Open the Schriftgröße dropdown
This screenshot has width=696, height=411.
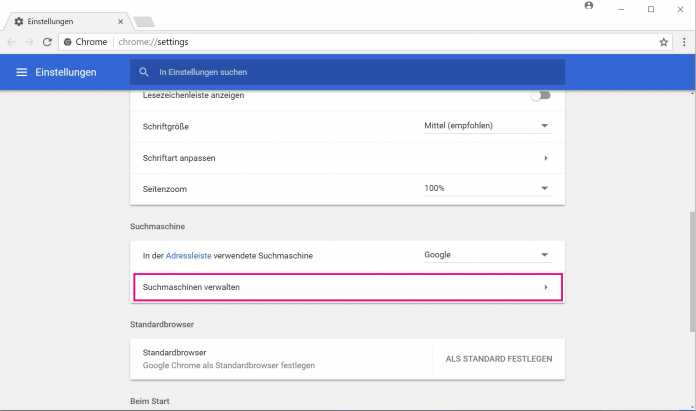coord(486,126)
